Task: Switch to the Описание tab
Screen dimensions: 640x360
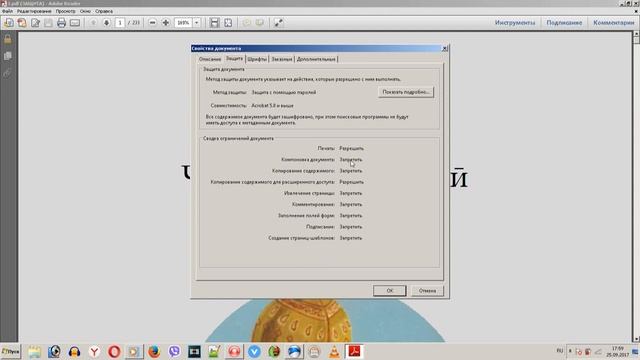Action: (x=210, y=59)
